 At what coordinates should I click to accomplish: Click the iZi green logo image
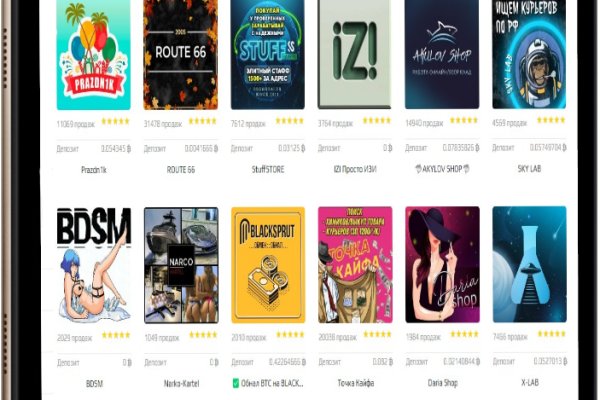coord(355,54)
